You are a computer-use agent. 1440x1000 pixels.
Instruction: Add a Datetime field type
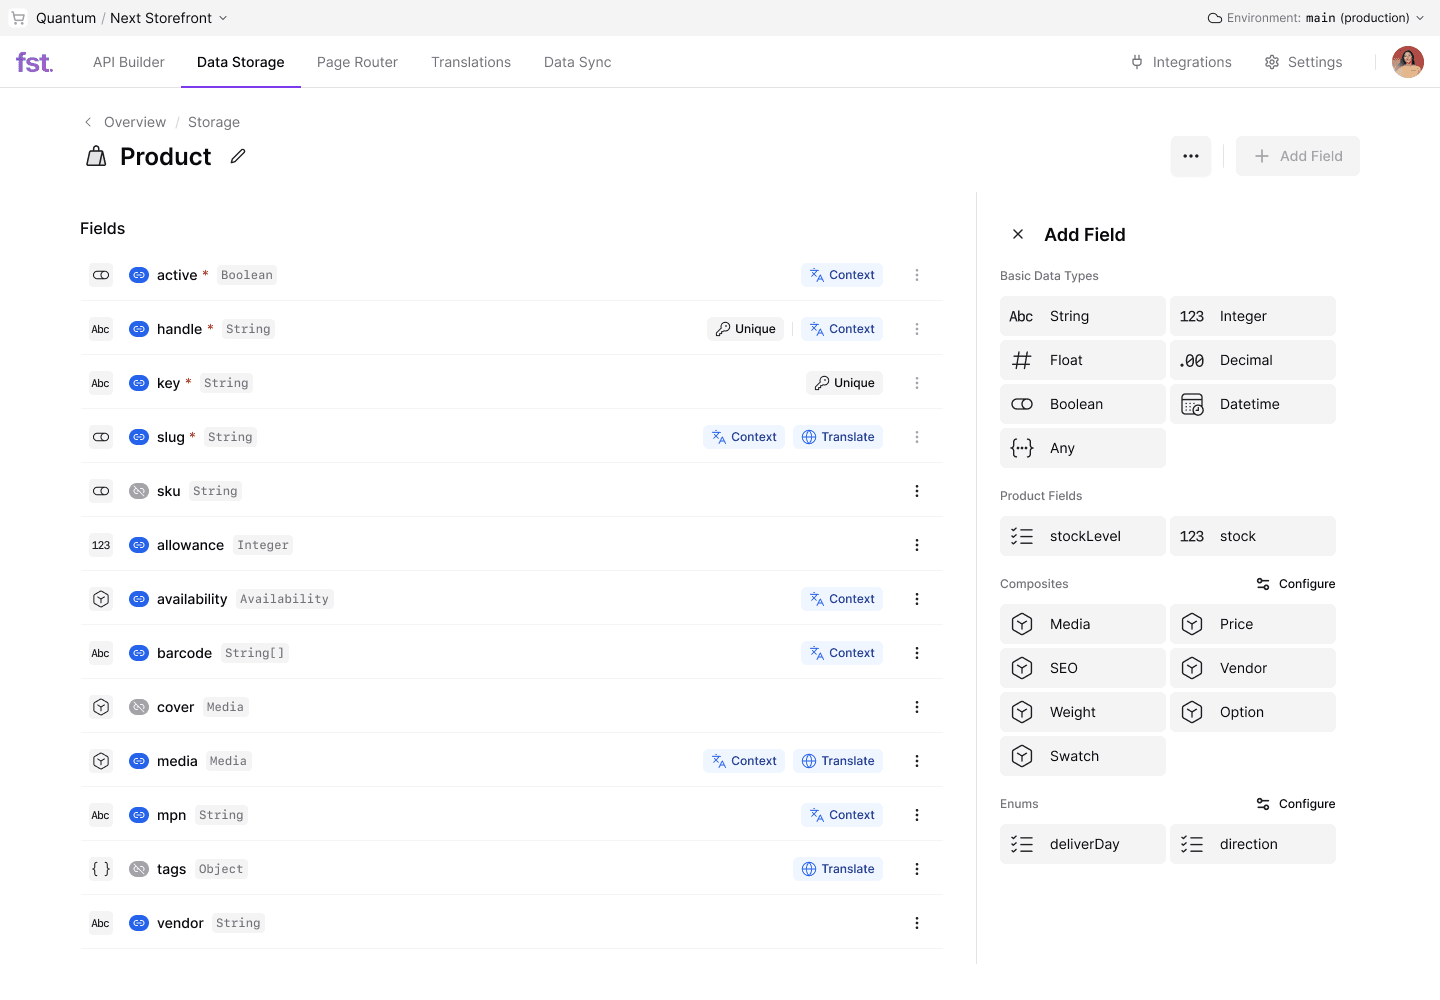(1252, 404)
